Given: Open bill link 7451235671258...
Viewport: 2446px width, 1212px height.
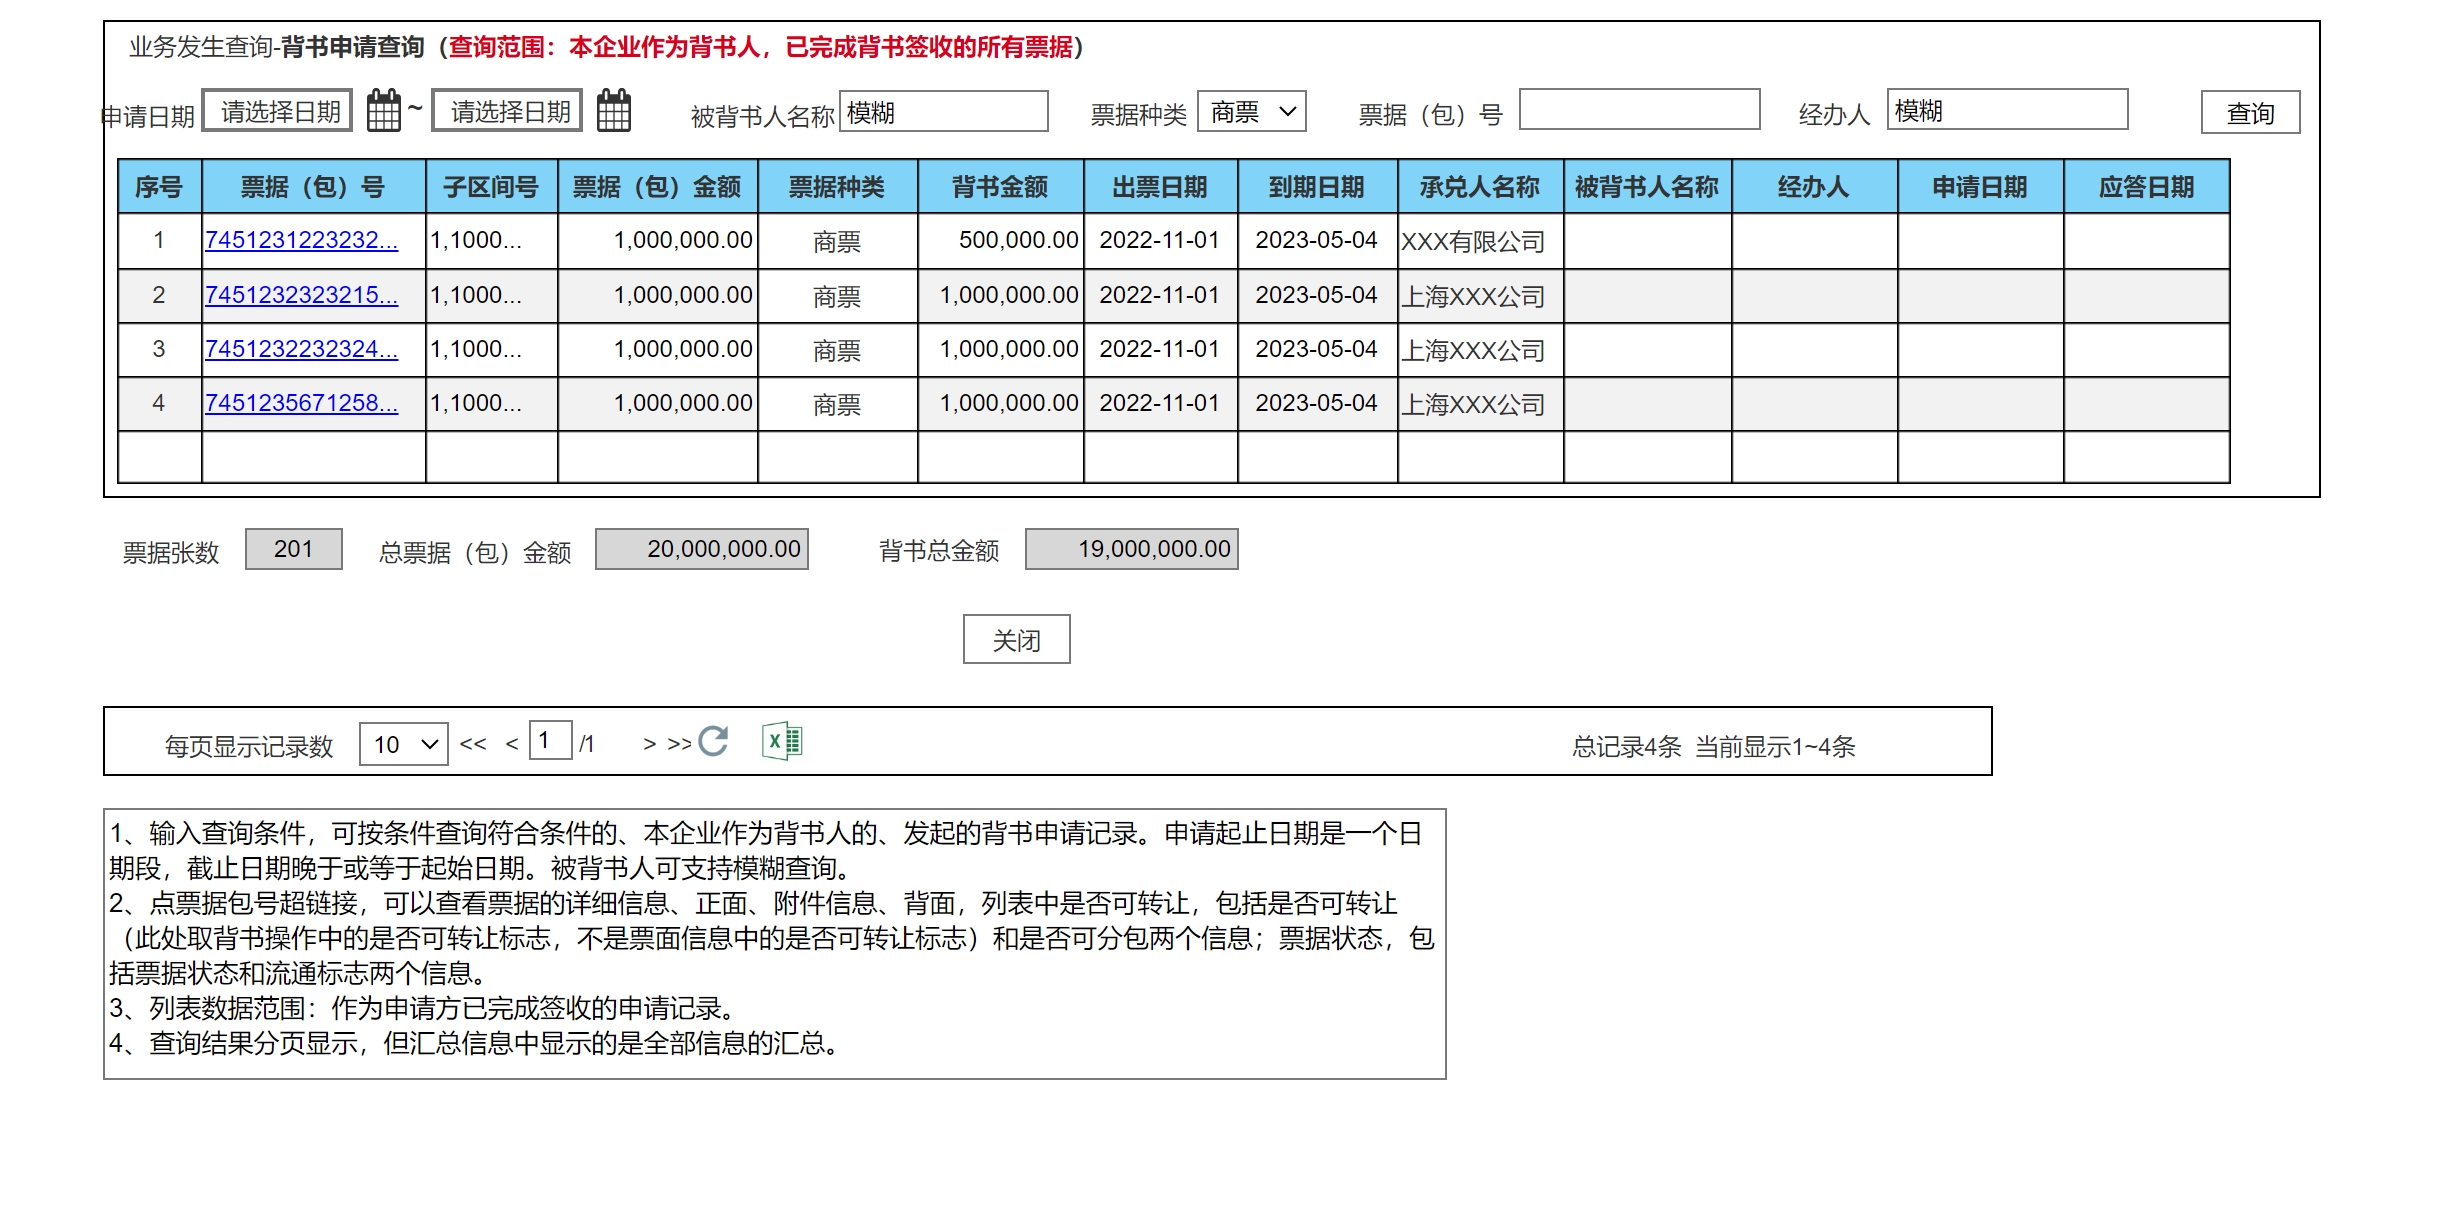Looking at the screenshot, I should [x=301, y=403].
